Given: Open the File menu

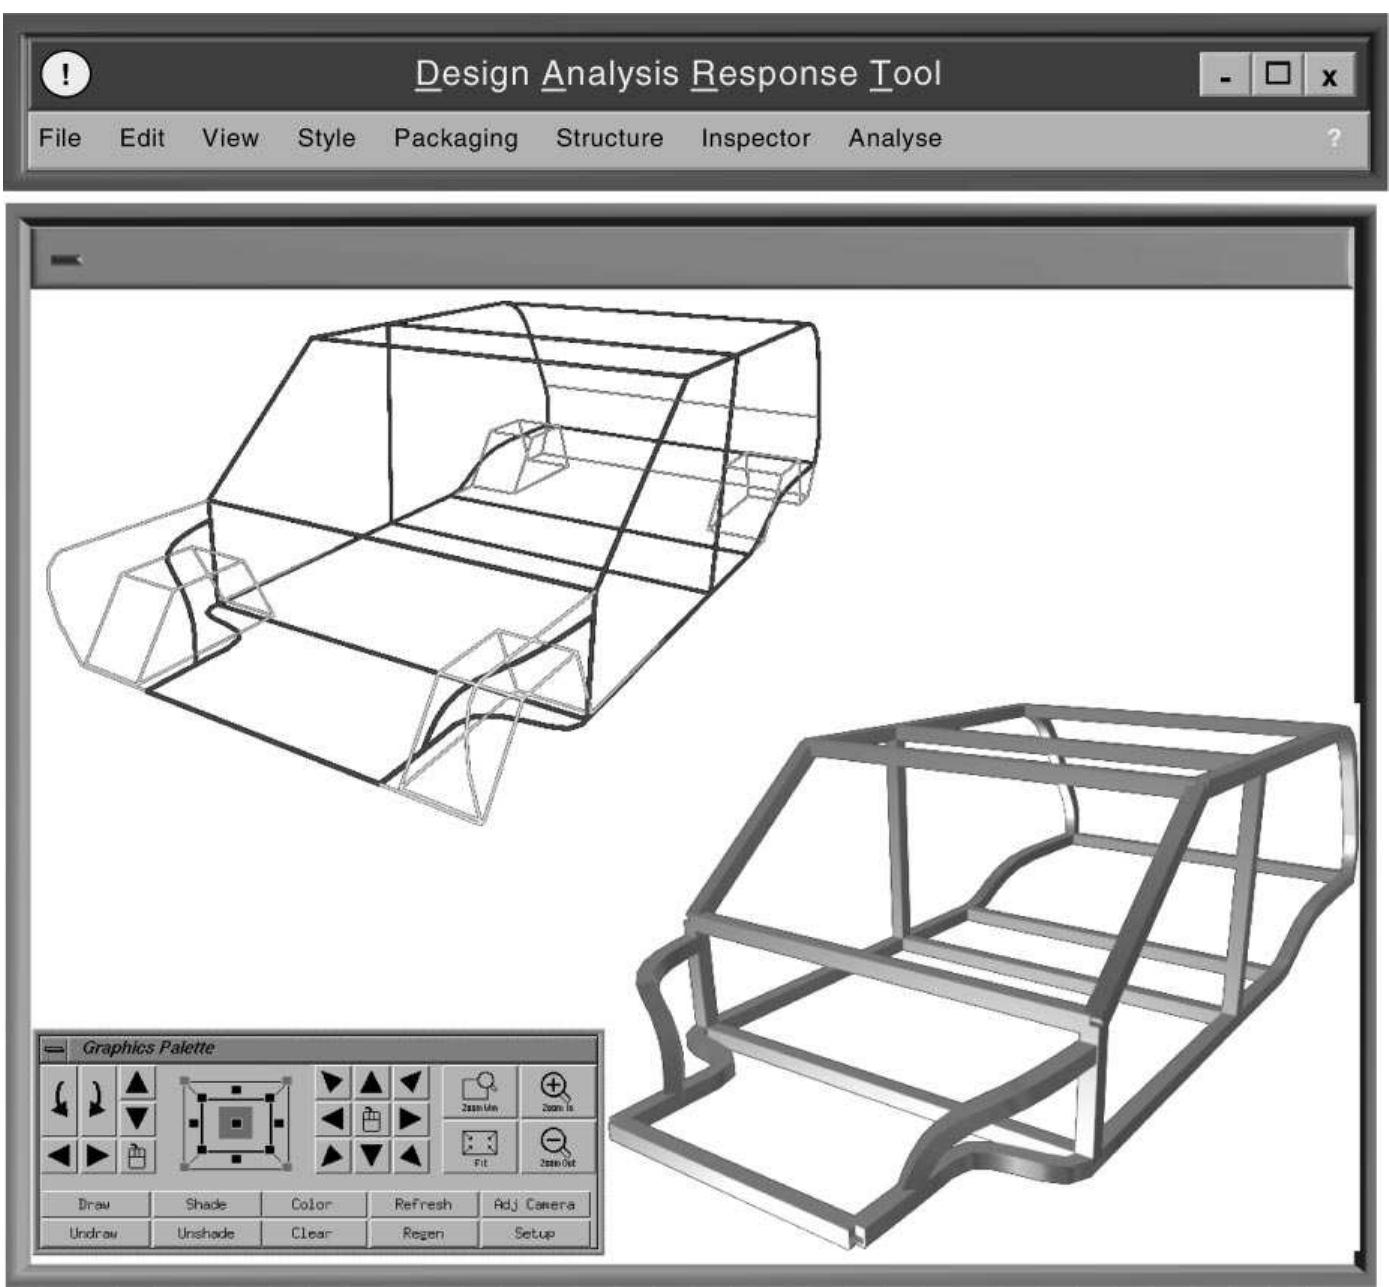Looking at the screenshot, I should [60, 138].
